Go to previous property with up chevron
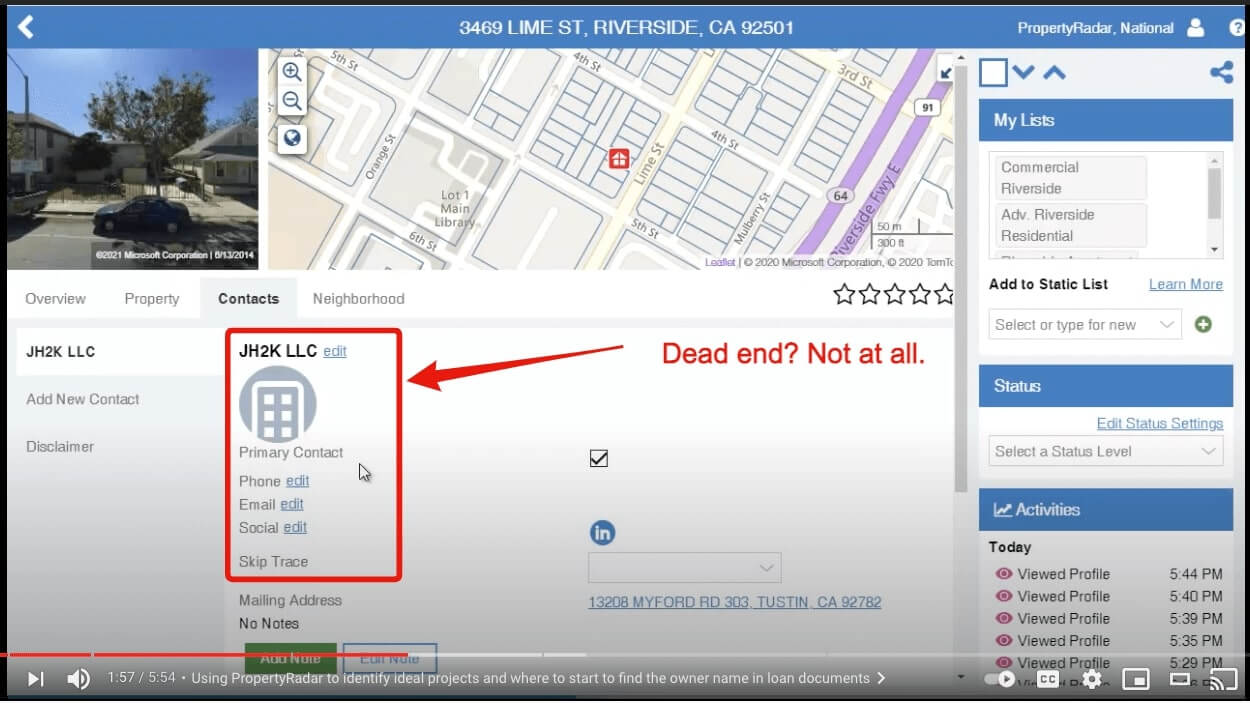Image resolution: width=1250 pixels, height=703 pixels. (1054, 72)
